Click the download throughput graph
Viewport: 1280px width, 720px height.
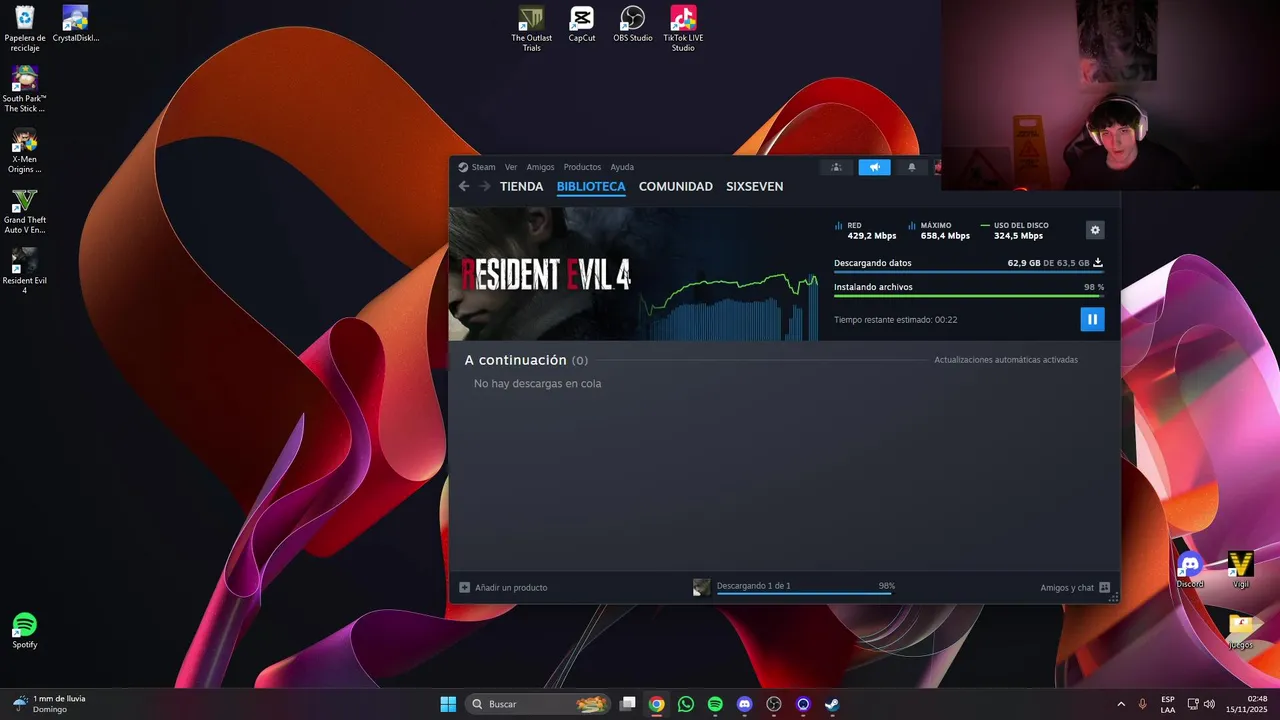pyautogui.click(x=730, y=305)
